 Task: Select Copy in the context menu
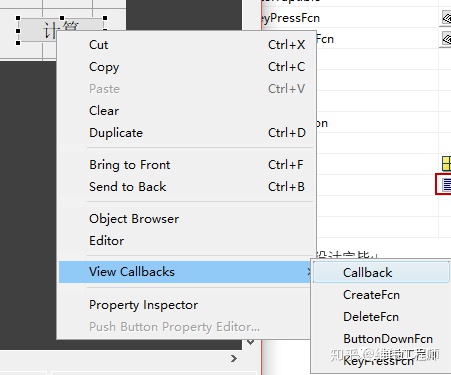click(x=186, y=67)
